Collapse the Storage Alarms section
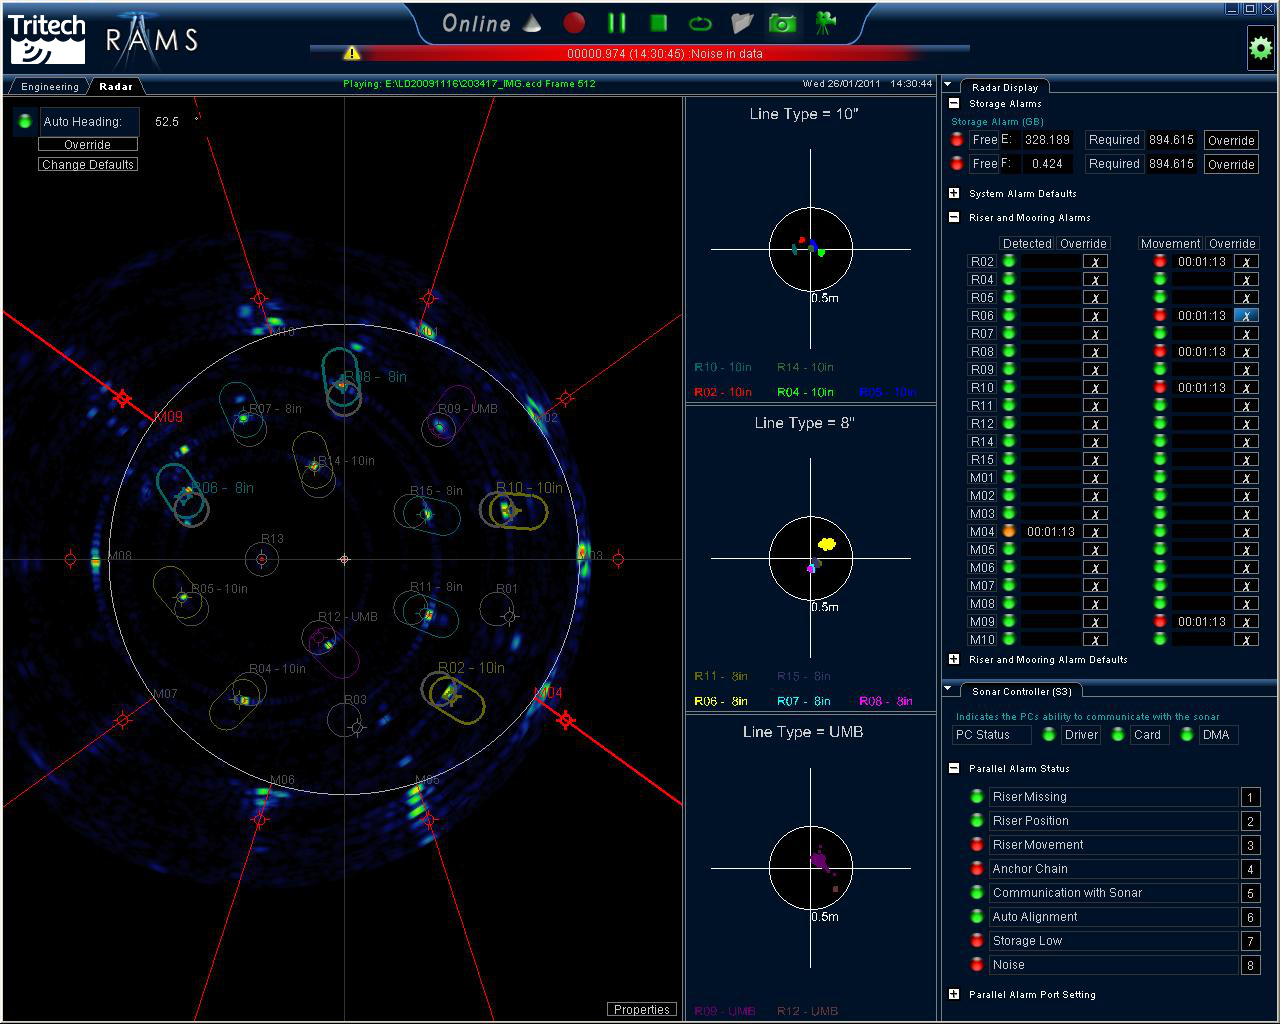Screen dimensions: 1280x1024 pyautogui.click(x=953, y=103)
